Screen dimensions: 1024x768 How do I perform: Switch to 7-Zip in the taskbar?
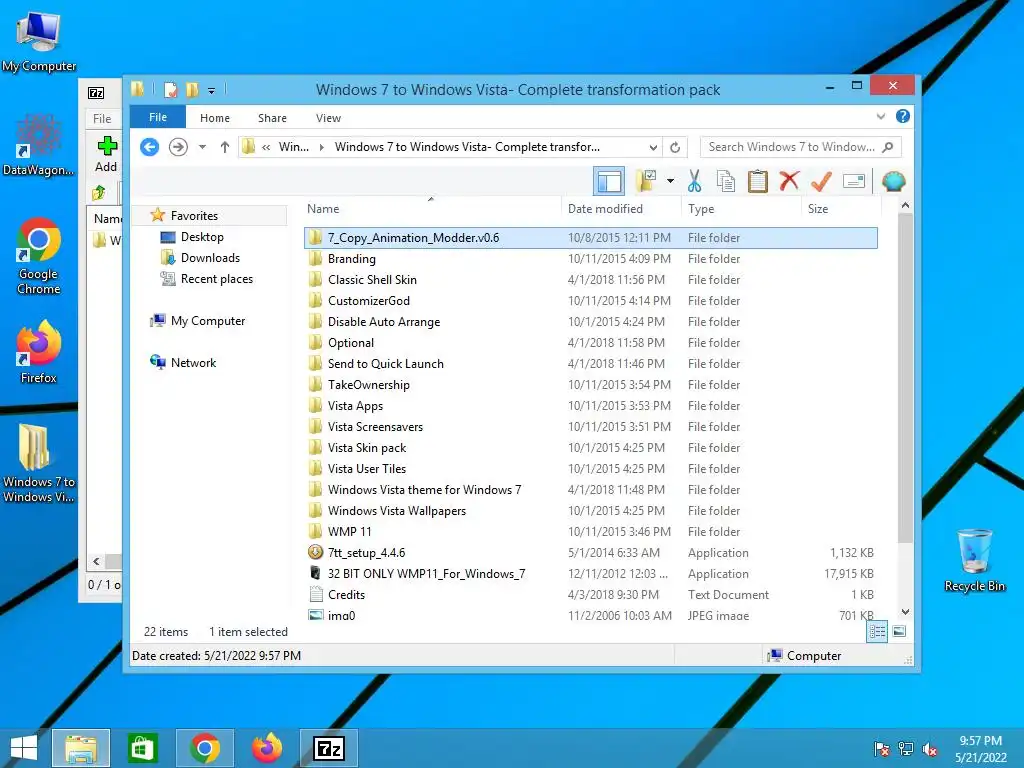328,748
